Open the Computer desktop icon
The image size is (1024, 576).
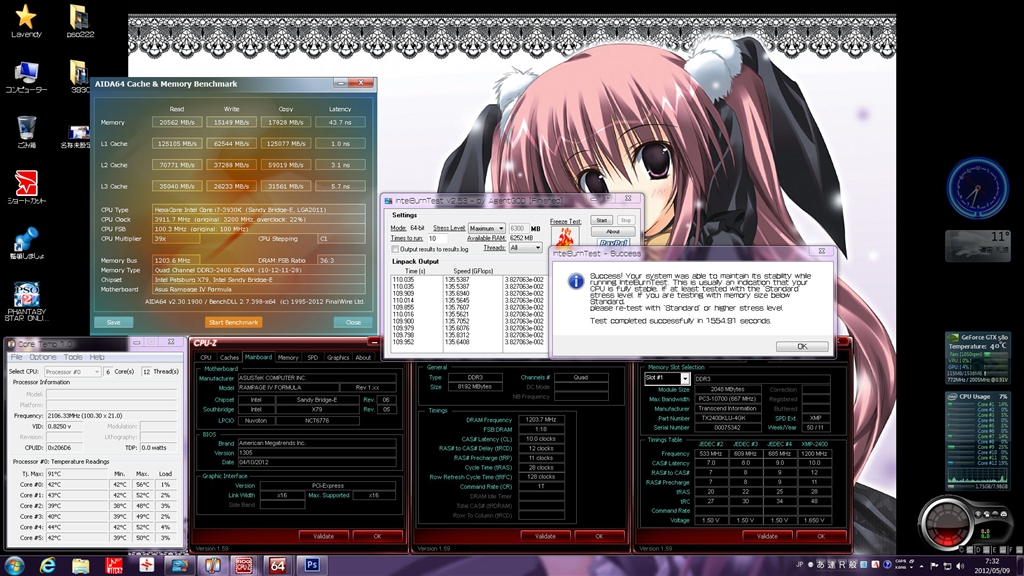pyautogui.click(x=26, y=77)
